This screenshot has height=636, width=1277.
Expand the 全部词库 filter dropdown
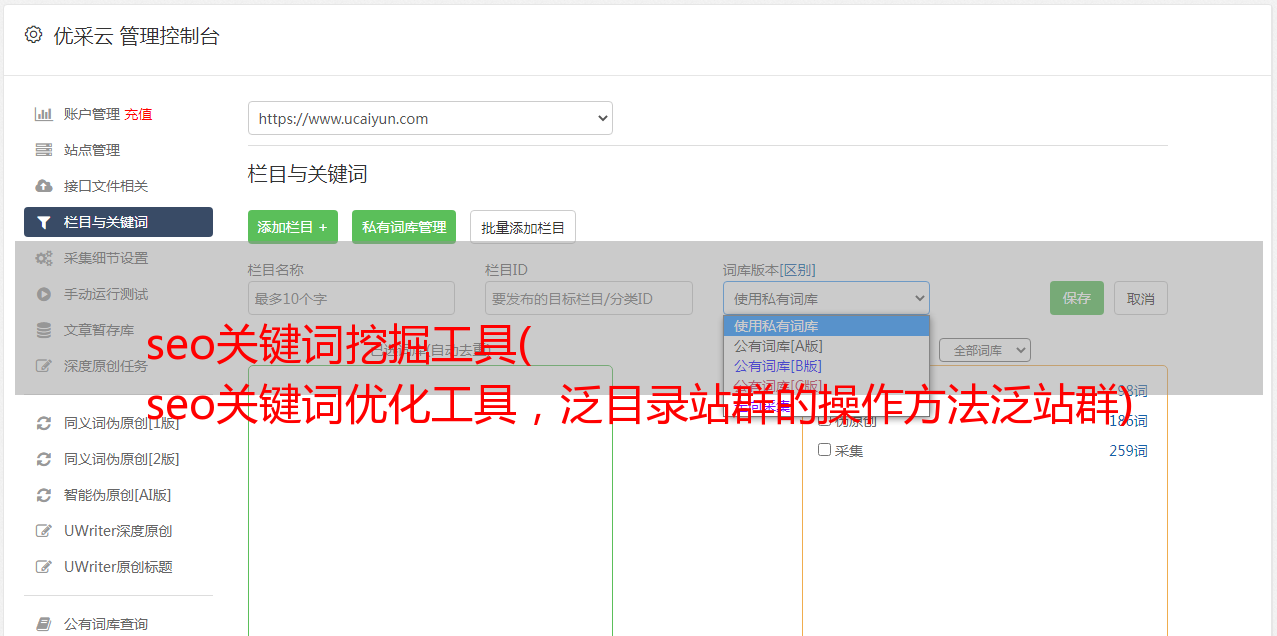click(984, 350)
